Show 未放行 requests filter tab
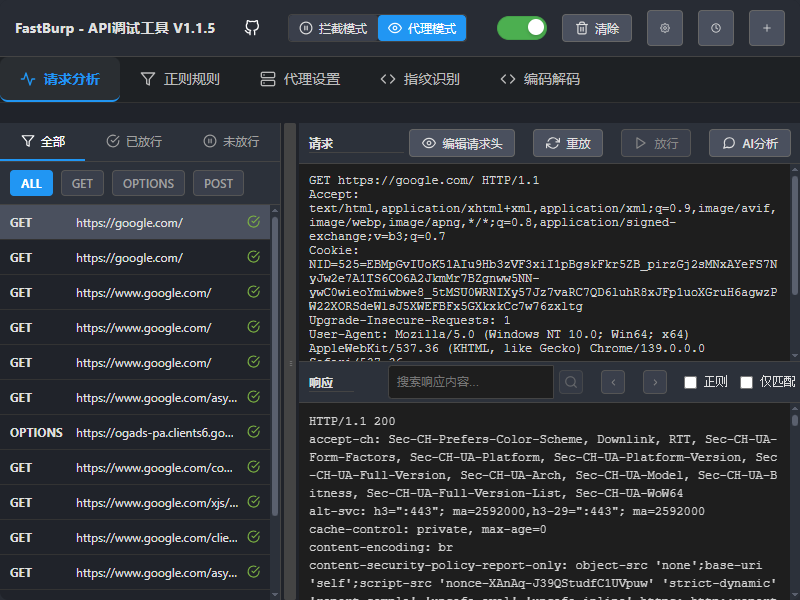Viewport: 800px width, 600px height. click(x=231, y=141)
